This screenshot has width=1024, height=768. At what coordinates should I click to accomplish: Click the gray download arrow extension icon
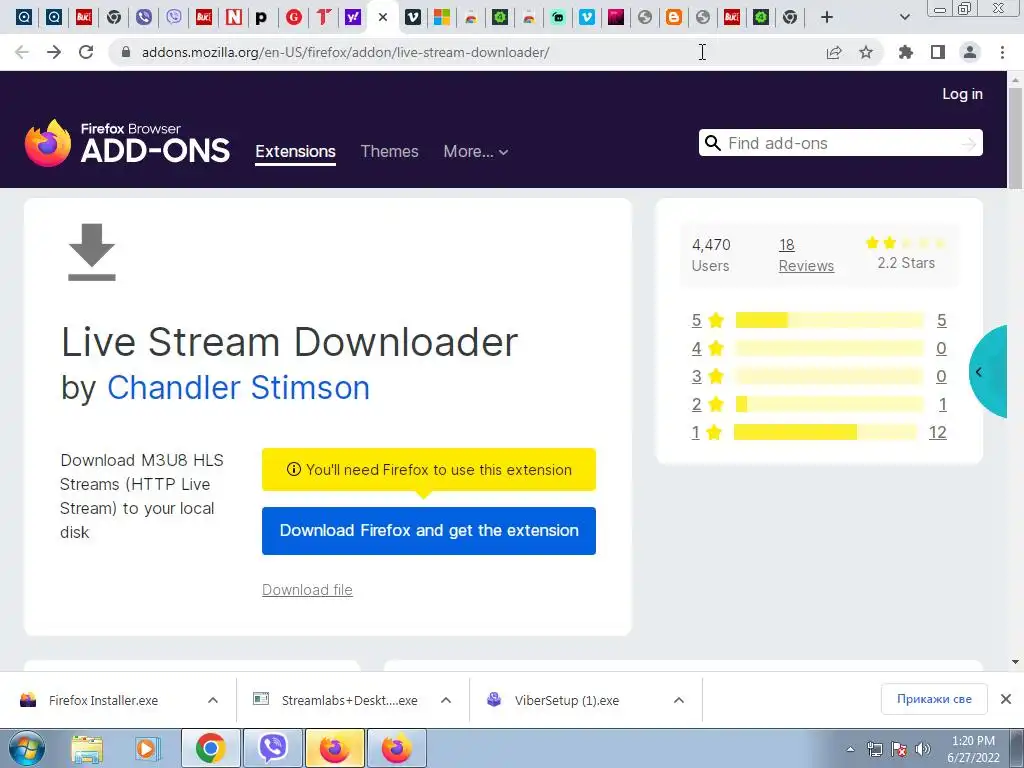(92, 252)
